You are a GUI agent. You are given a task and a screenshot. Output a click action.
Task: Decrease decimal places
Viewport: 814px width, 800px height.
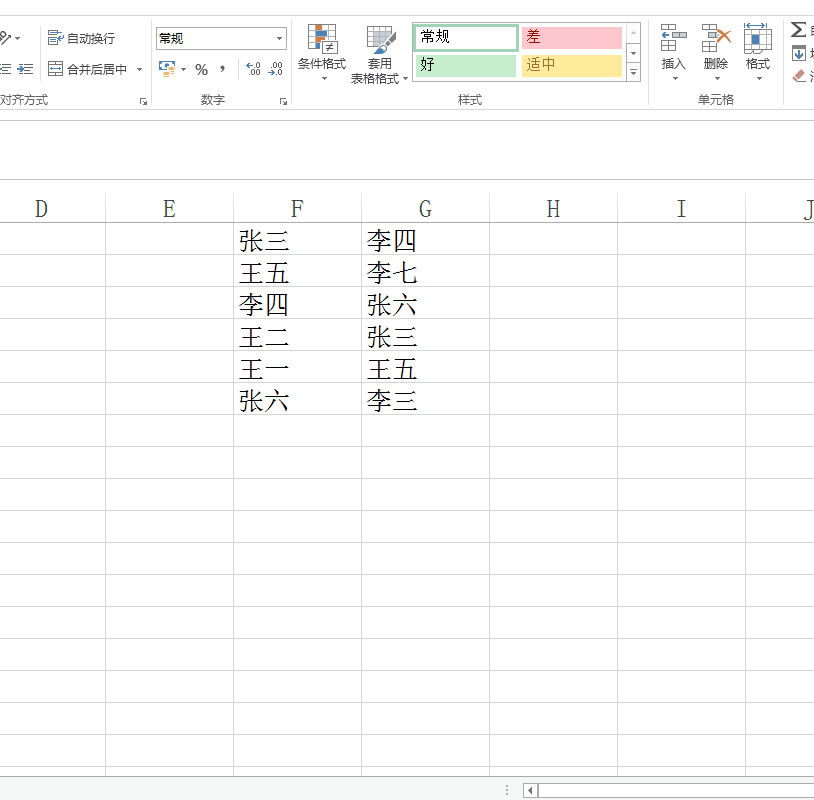(x=276, y=69)
